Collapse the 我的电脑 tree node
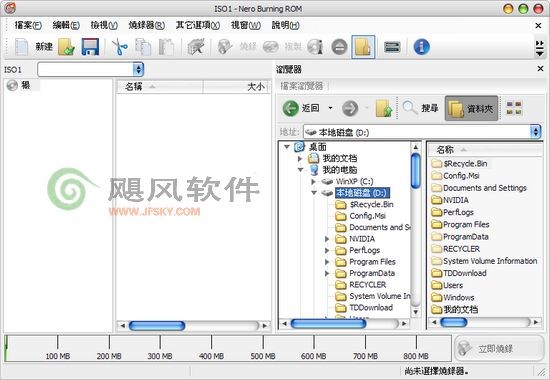550x380 pixels. click(301, 170)
